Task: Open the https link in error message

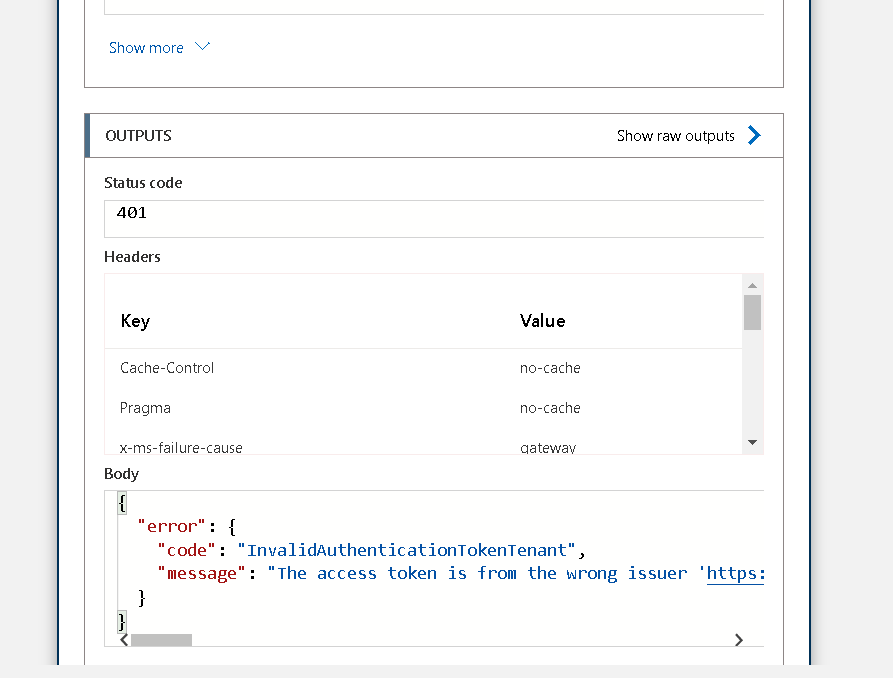Action: [735, 573]
